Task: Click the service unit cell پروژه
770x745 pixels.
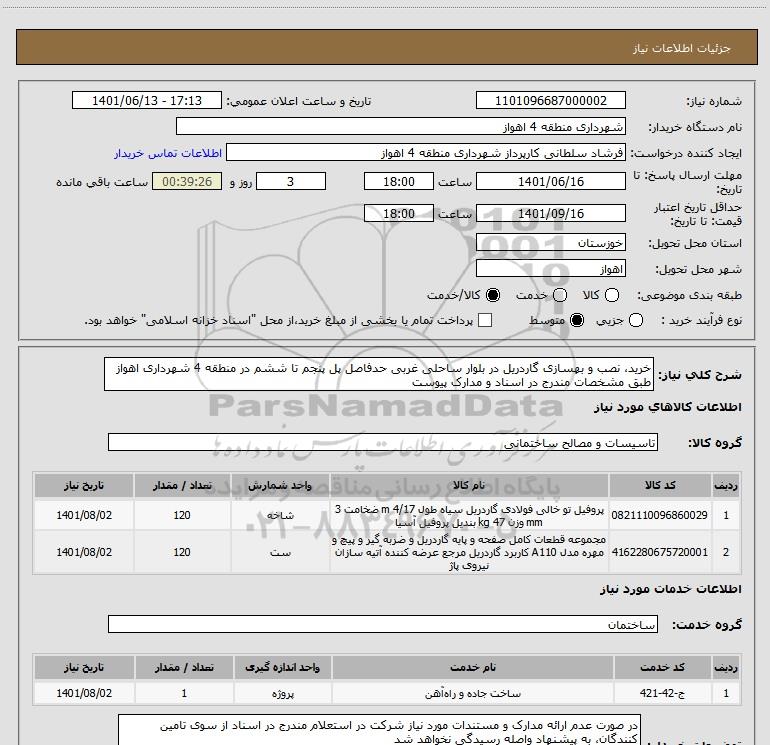Action: click(x=283, y=693)
